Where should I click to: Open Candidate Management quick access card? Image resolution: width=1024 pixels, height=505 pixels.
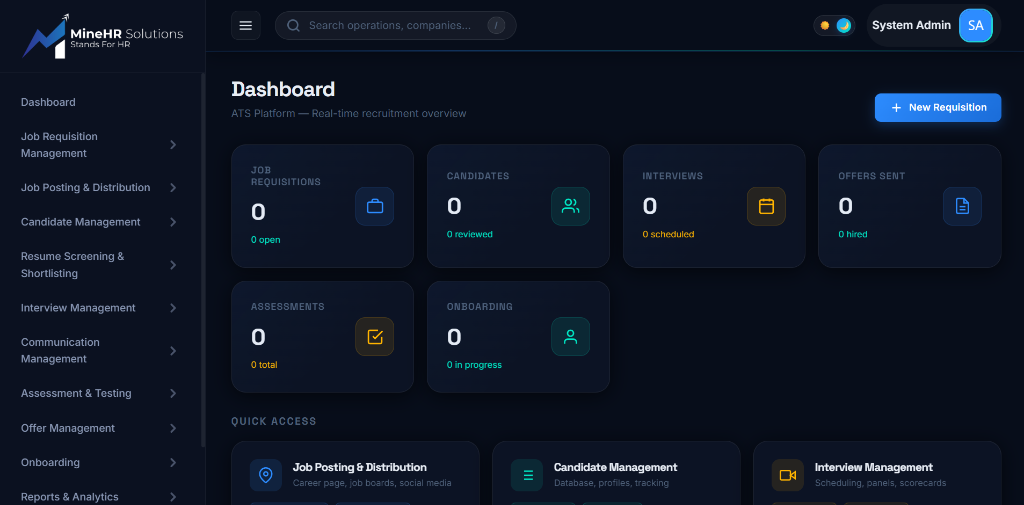(616, 473)
